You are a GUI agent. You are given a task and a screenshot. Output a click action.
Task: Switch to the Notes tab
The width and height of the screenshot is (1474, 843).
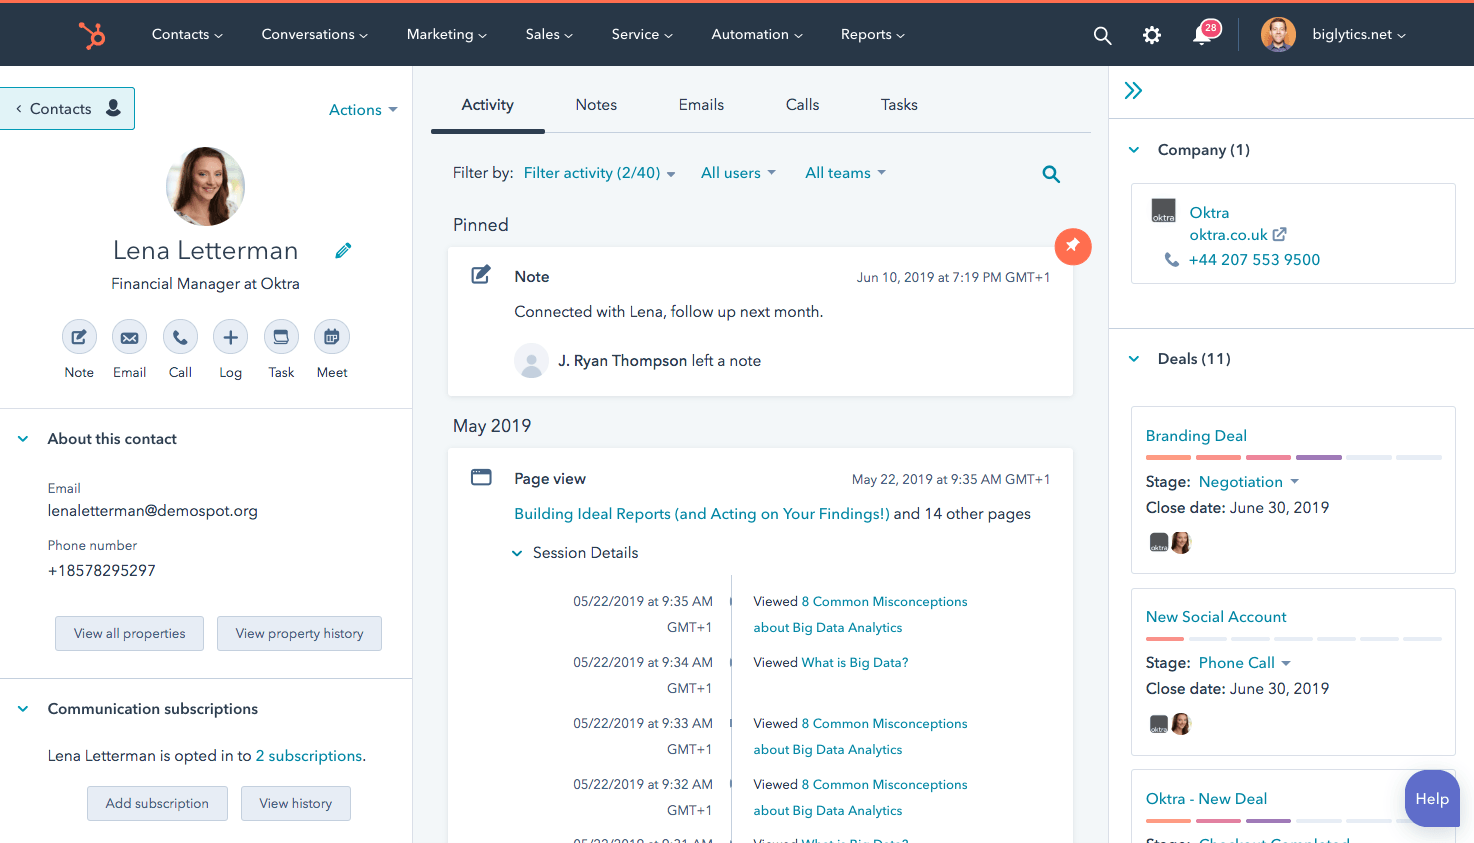pyautogui.click(x=596, y=105)
